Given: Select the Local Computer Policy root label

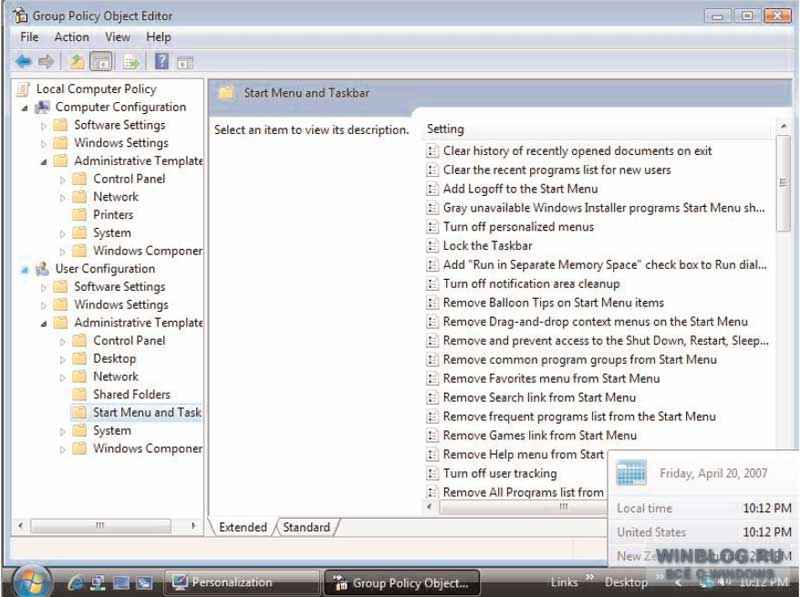Looking at the screenshot, I should tap(96, 89).
